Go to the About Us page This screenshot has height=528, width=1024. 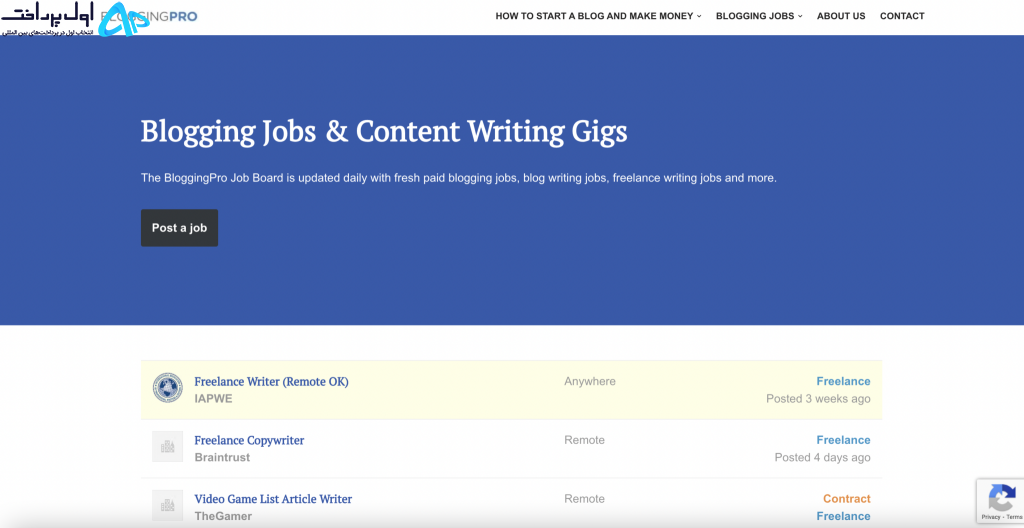point(841,16)
